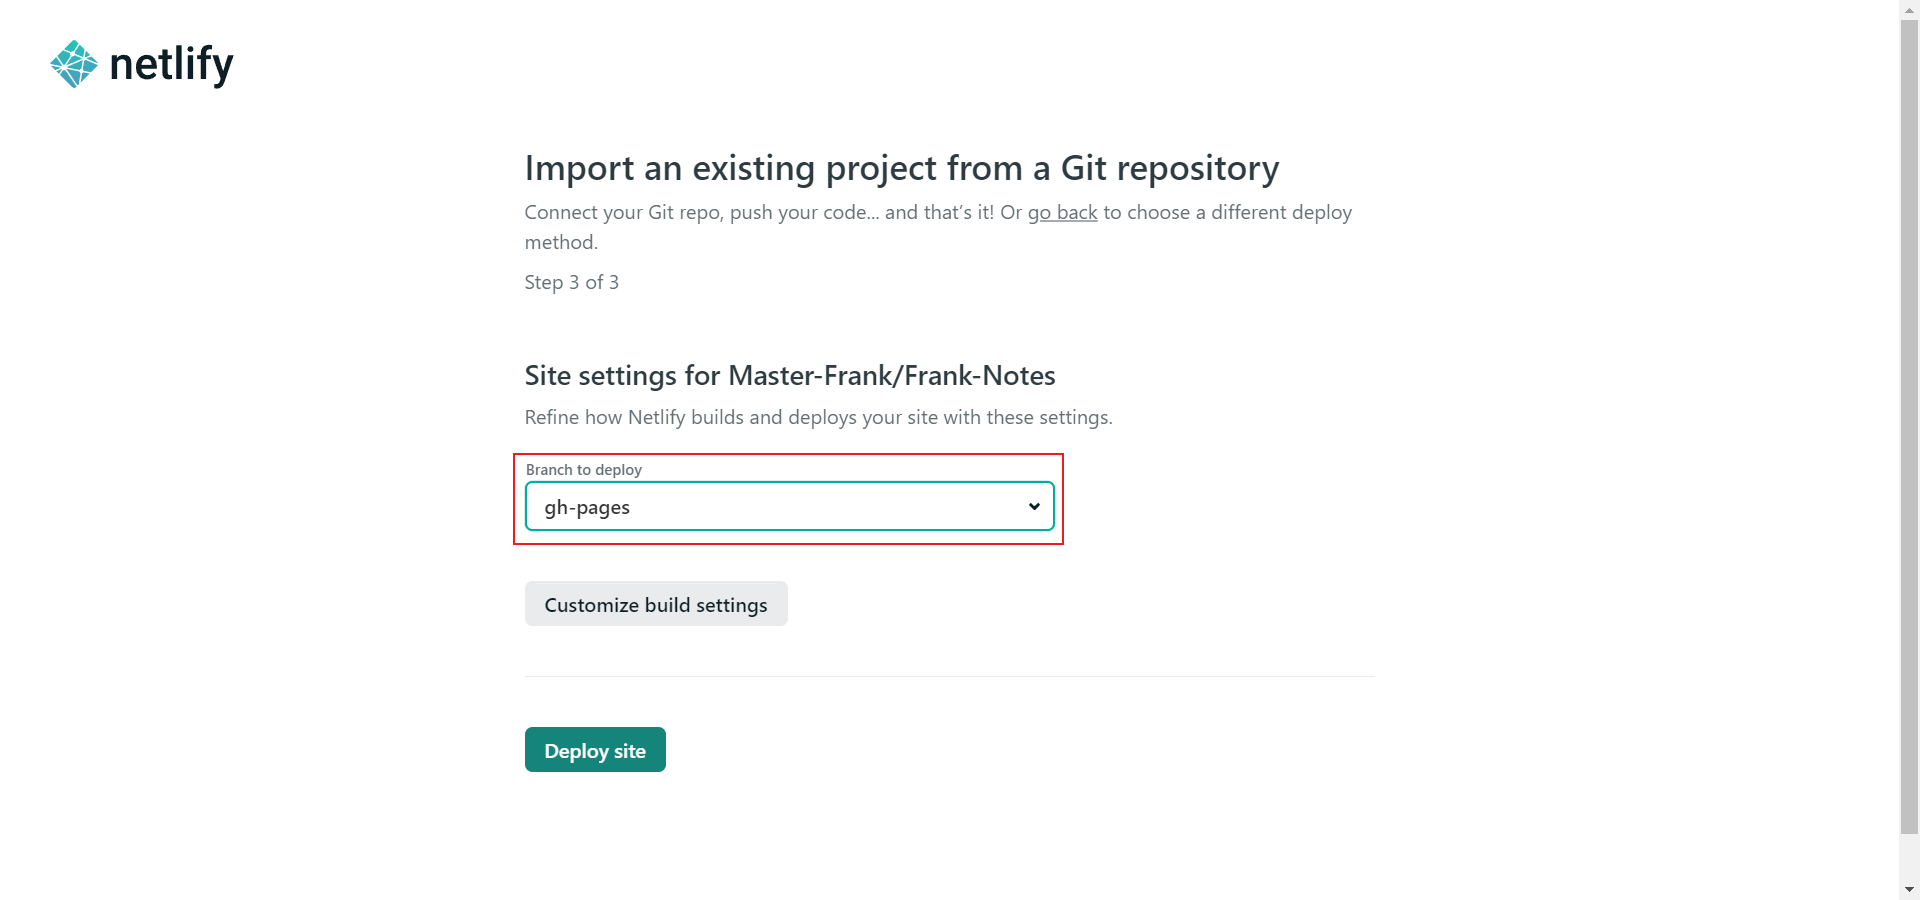Click the divider line above Deploy site
Screen dimensions: 1920x900
(x=950, y=676)
